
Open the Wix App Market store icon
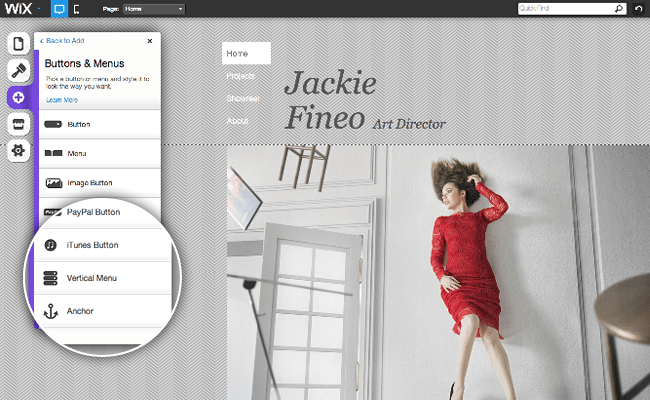pyautogui.click(x=18, y=124)
